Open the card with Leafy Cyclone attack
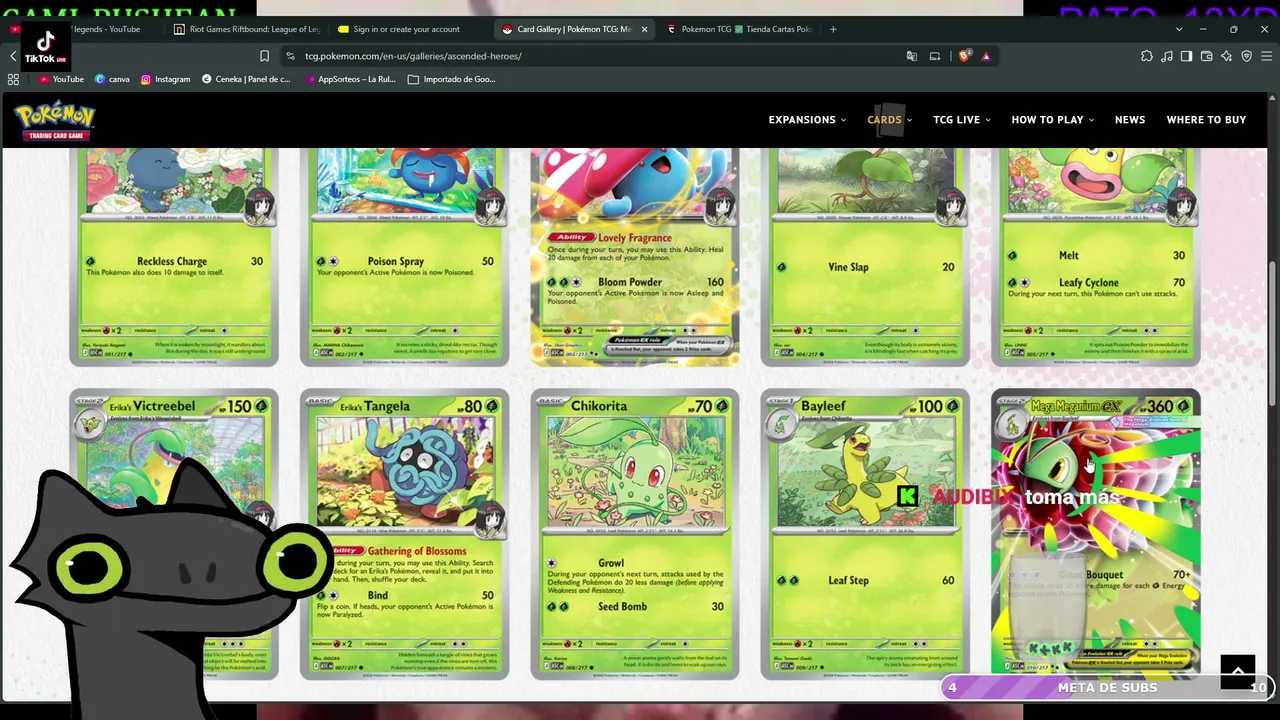This screenshot has width=1280, height=720. pyautogui.click(x=1095, y=257)
